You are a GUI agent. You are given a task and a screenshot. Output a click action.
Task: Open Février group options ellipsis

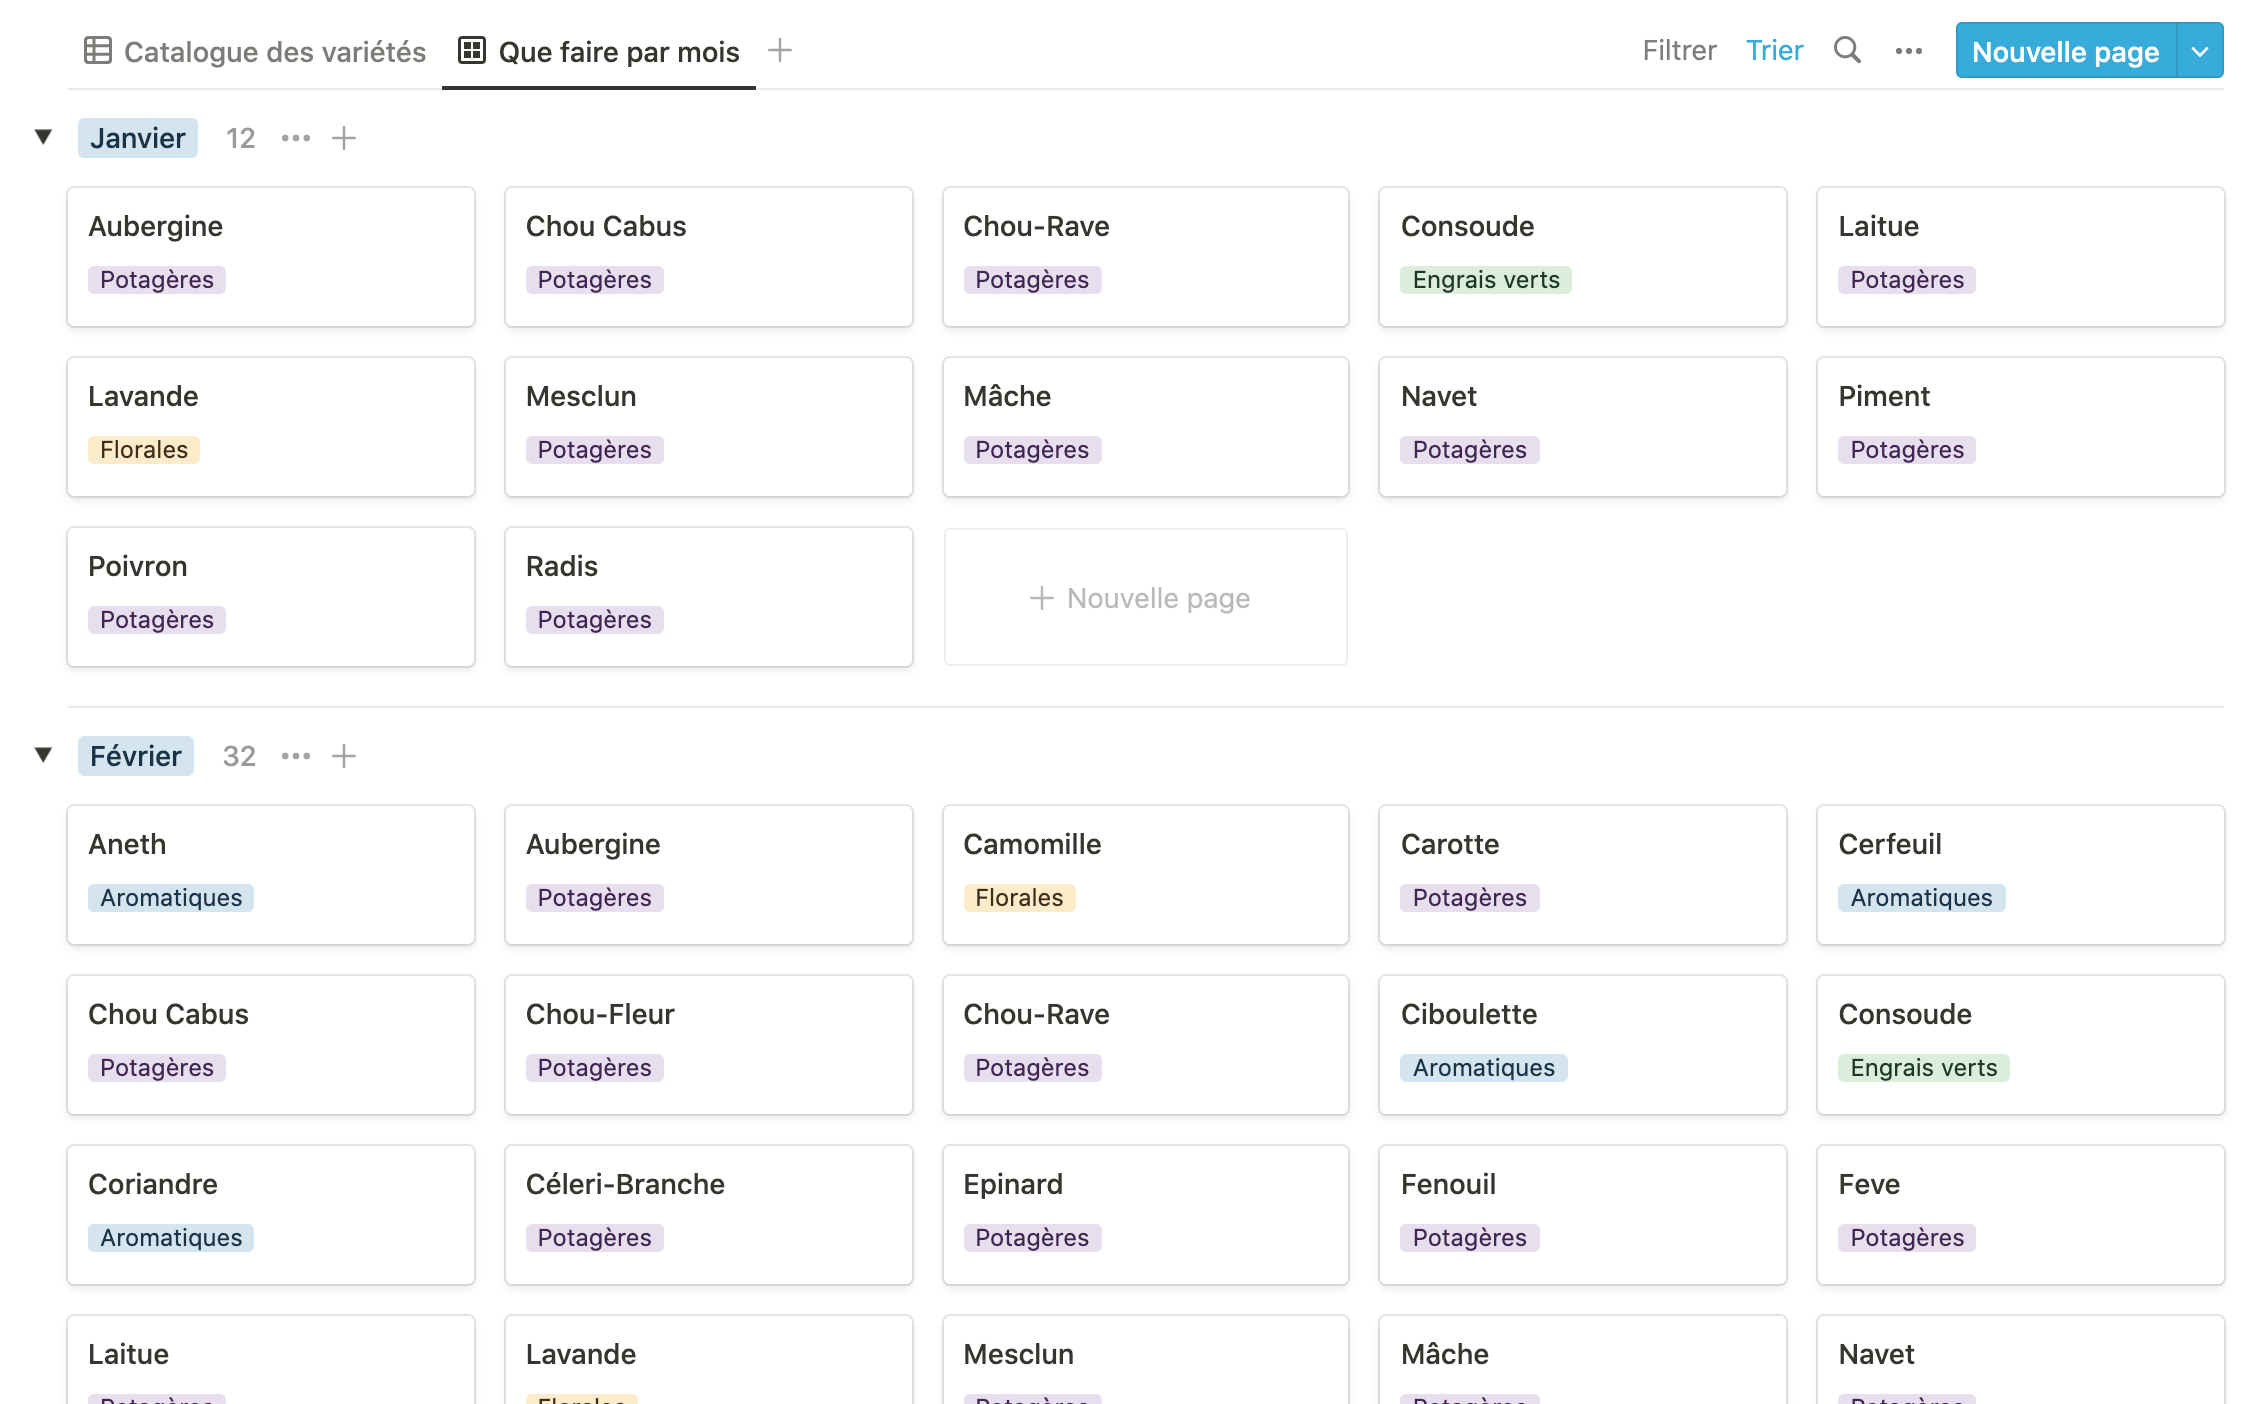tap(295, 756)
